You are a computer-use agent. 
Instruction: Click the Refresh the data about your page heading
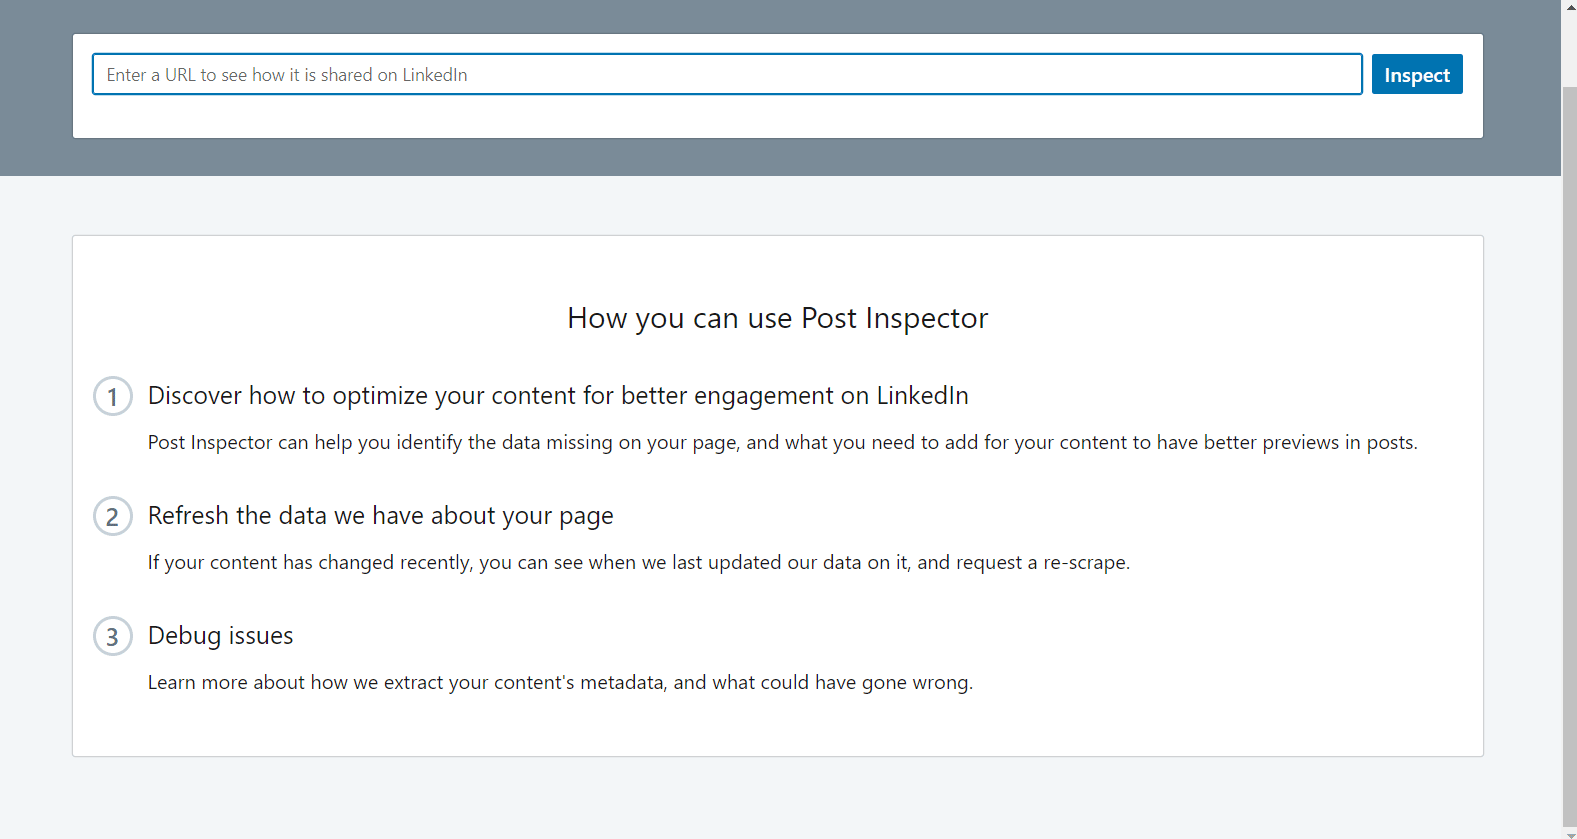(x=380, y=515)
